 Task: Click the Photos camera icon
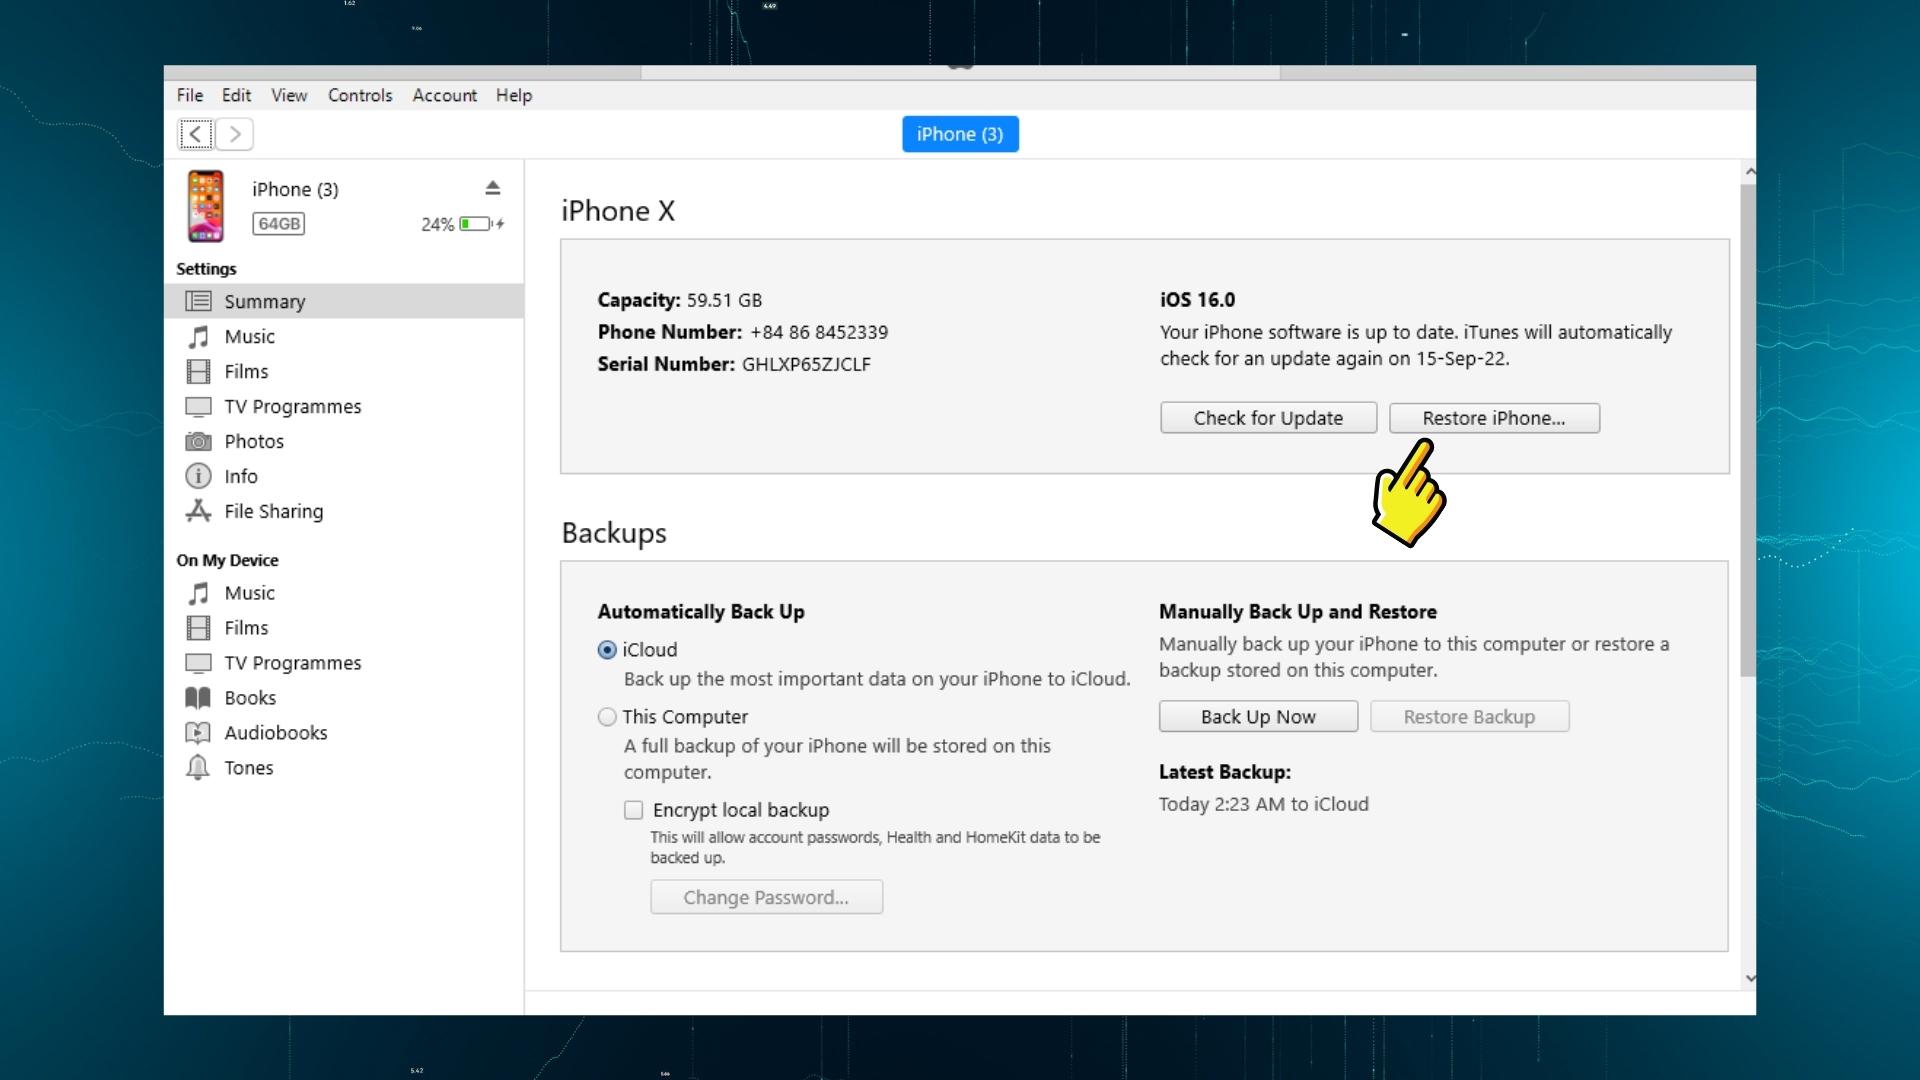pyautogui.click(x=198, y=441)
